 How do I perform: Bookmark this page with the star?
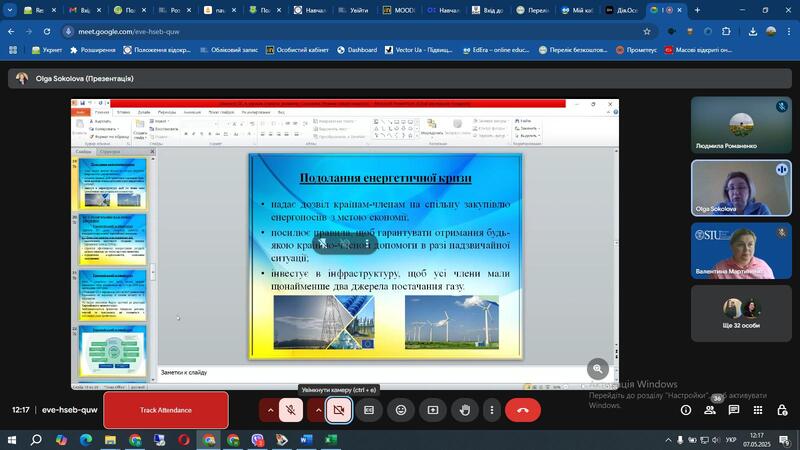click(x=647, y=32)
